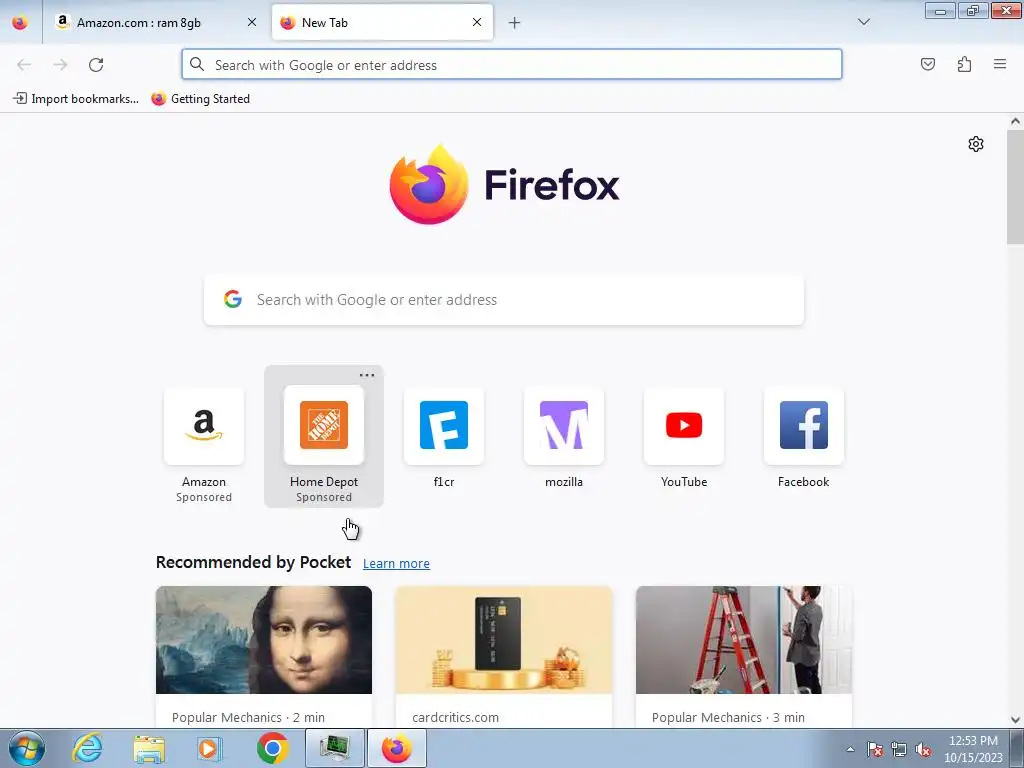Open the taskbar clock 12:53 PM

coord(973,749)
